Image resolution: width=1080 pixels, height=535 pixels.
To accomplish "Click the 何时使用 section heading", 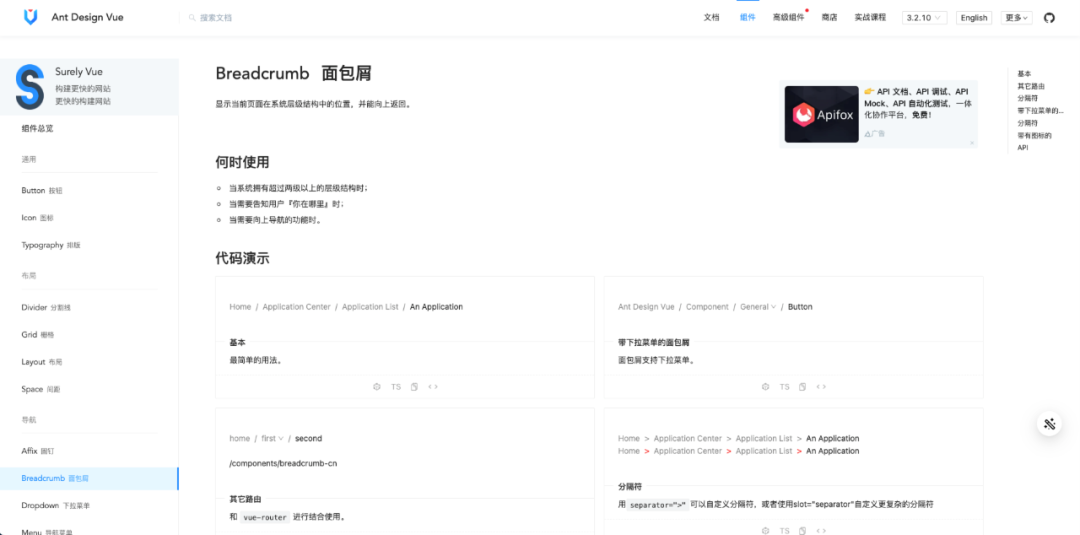I will pyautogui.click(x=242, y=162).
